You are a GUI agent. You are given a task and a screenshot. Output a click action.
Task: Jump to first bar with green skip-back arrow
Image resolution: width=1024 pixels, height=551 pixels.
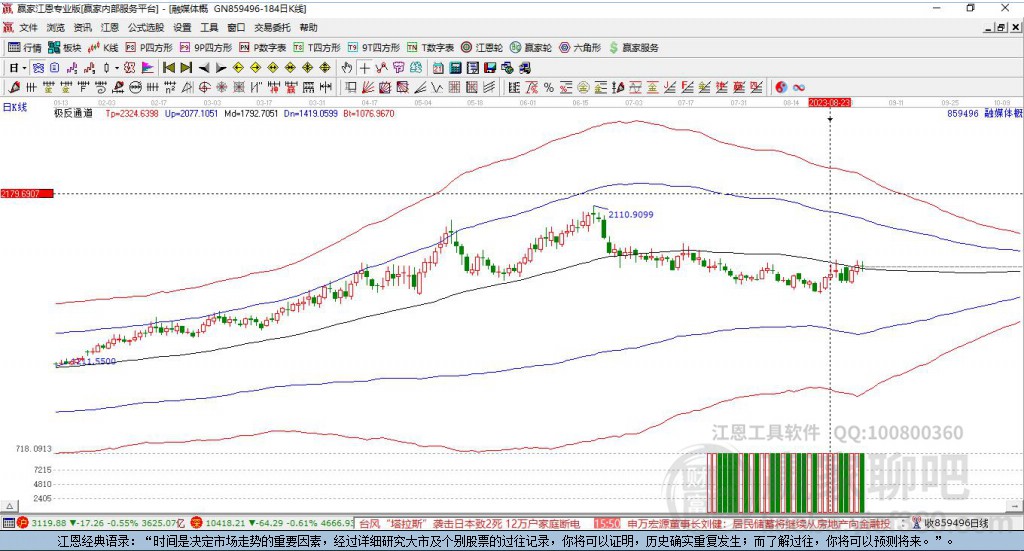(169, 68)
